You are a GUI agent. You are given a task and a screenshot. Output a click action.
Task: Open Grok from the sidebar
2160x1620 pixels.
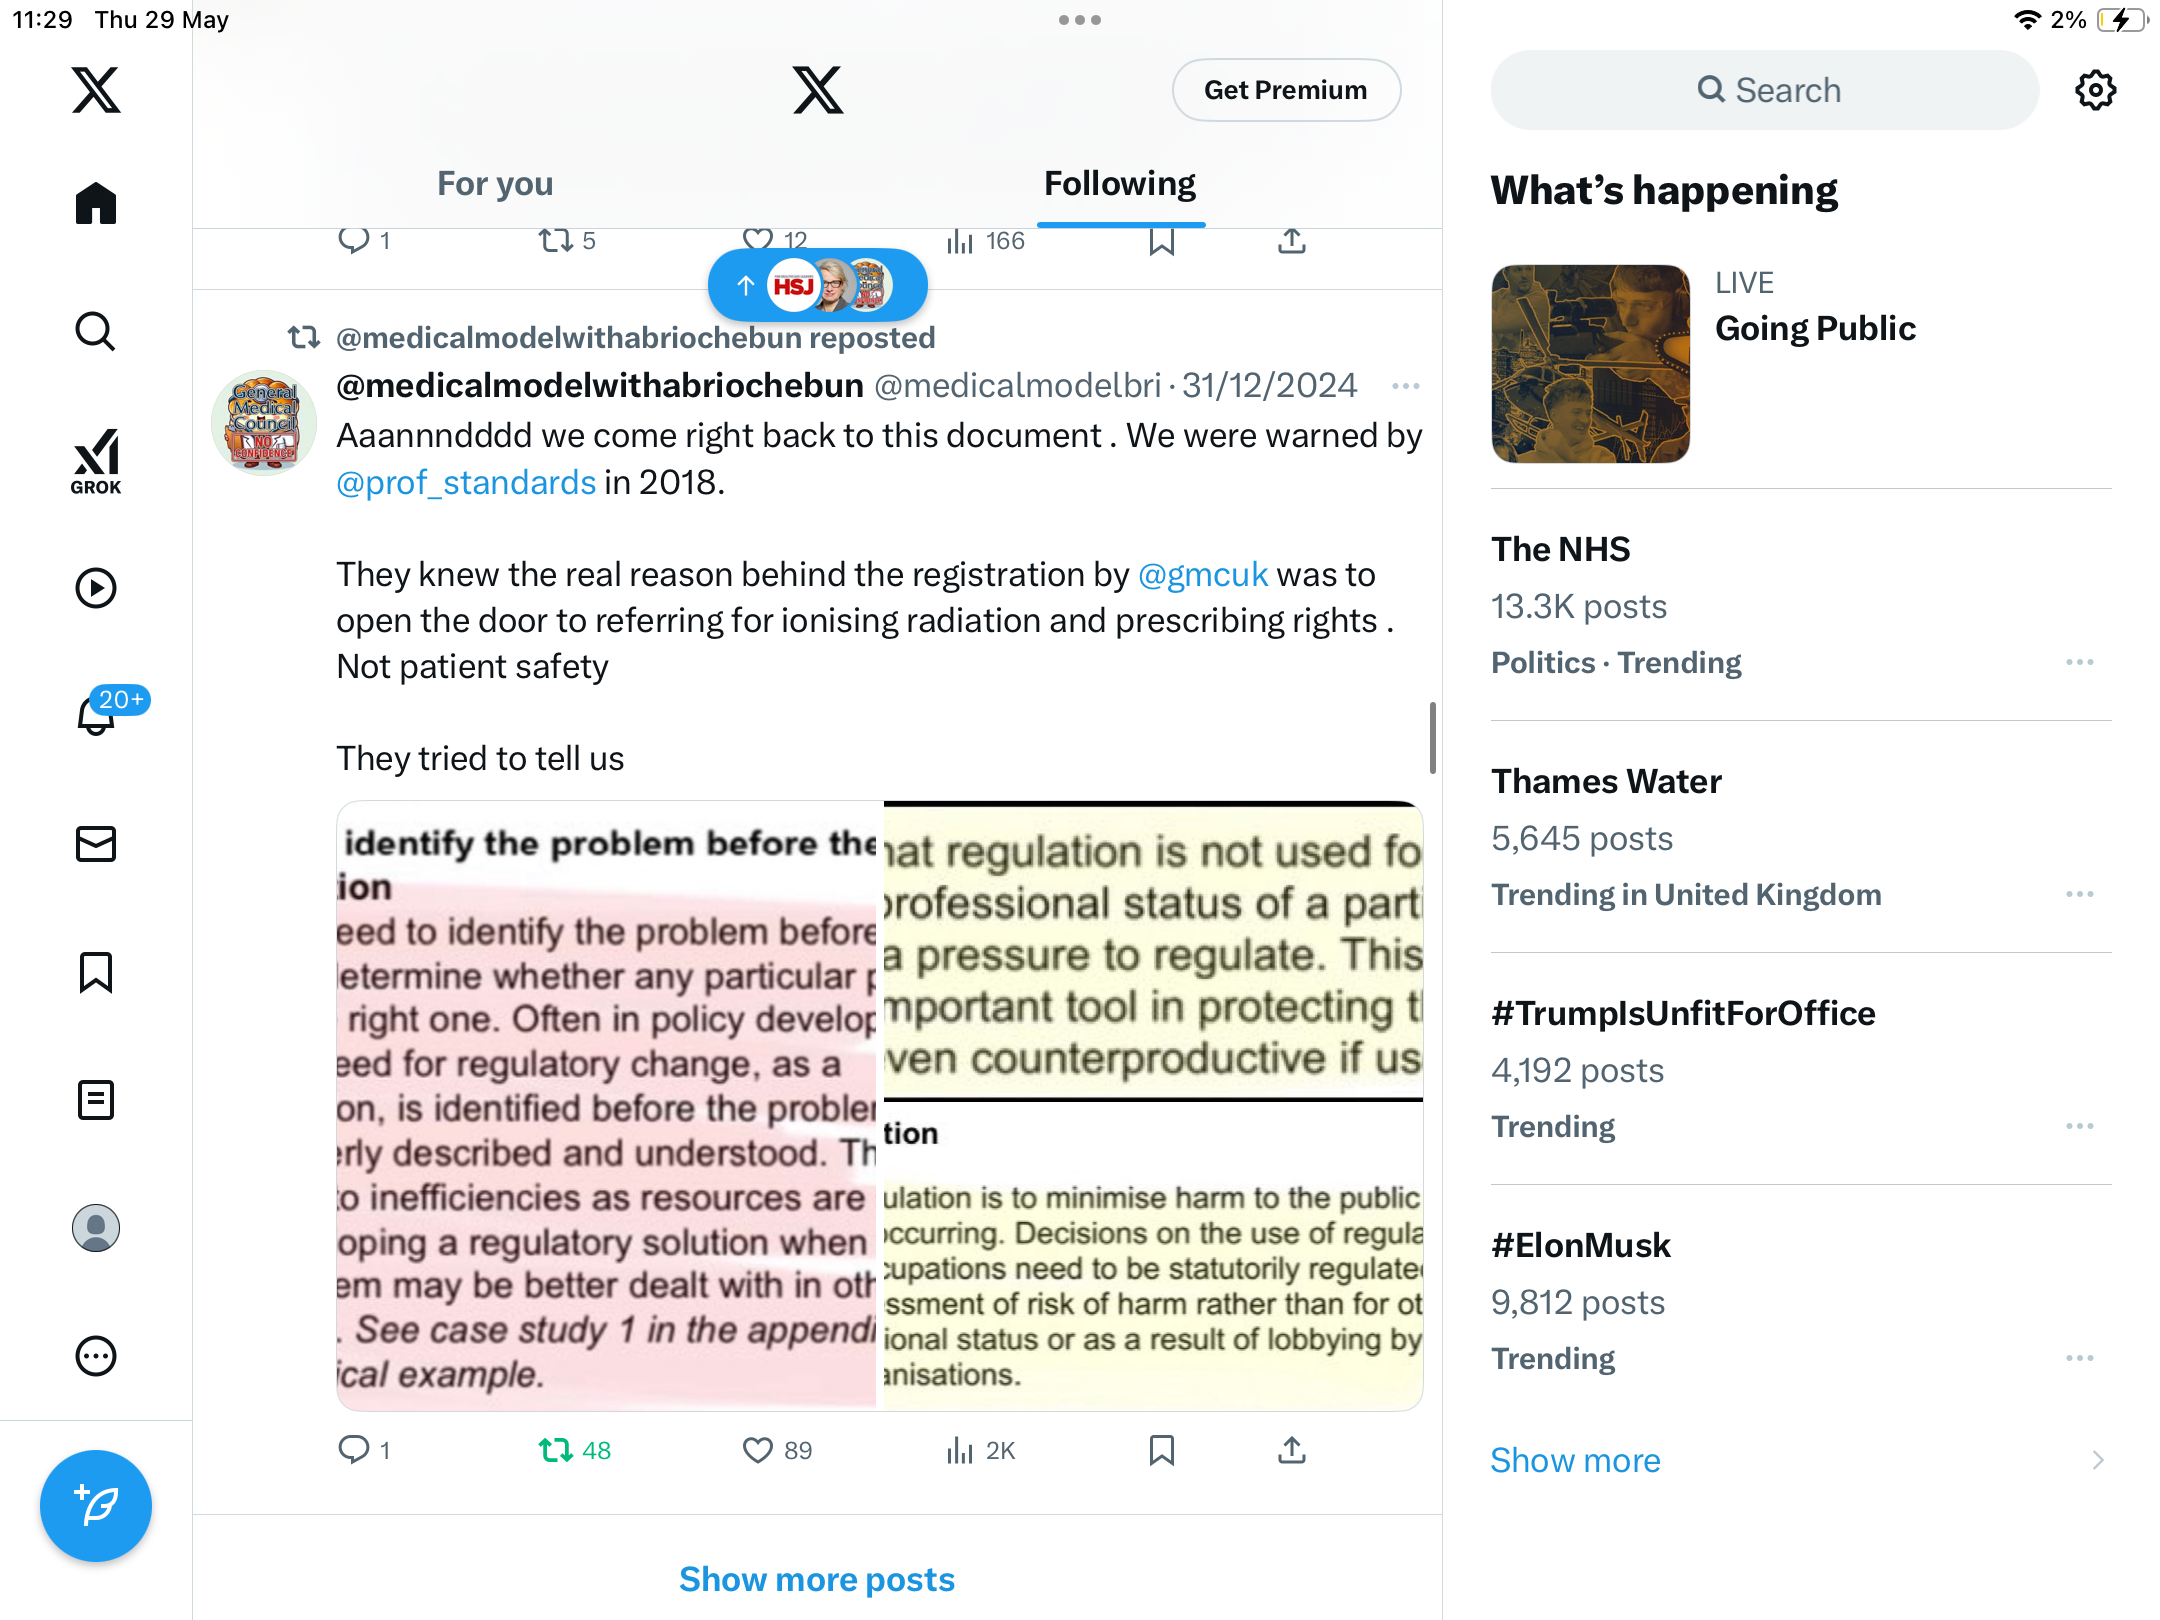(96, 462)
